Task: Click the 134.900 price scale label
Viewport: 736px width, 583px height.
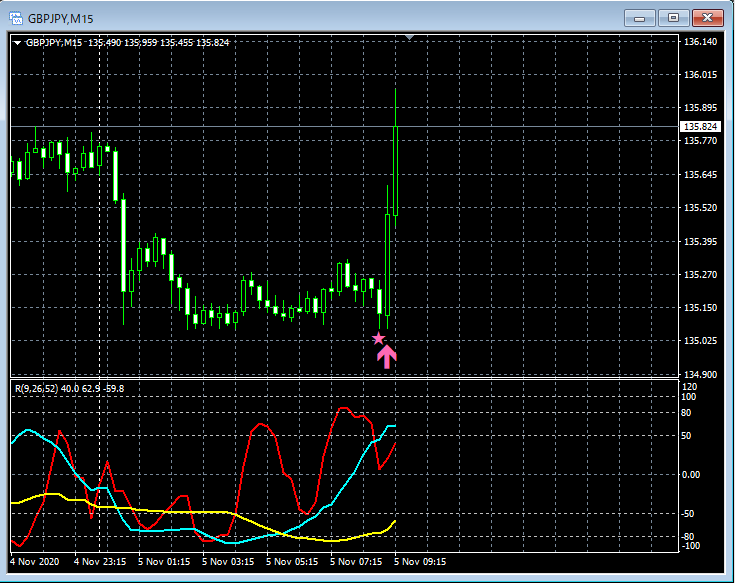Action: 700,375
